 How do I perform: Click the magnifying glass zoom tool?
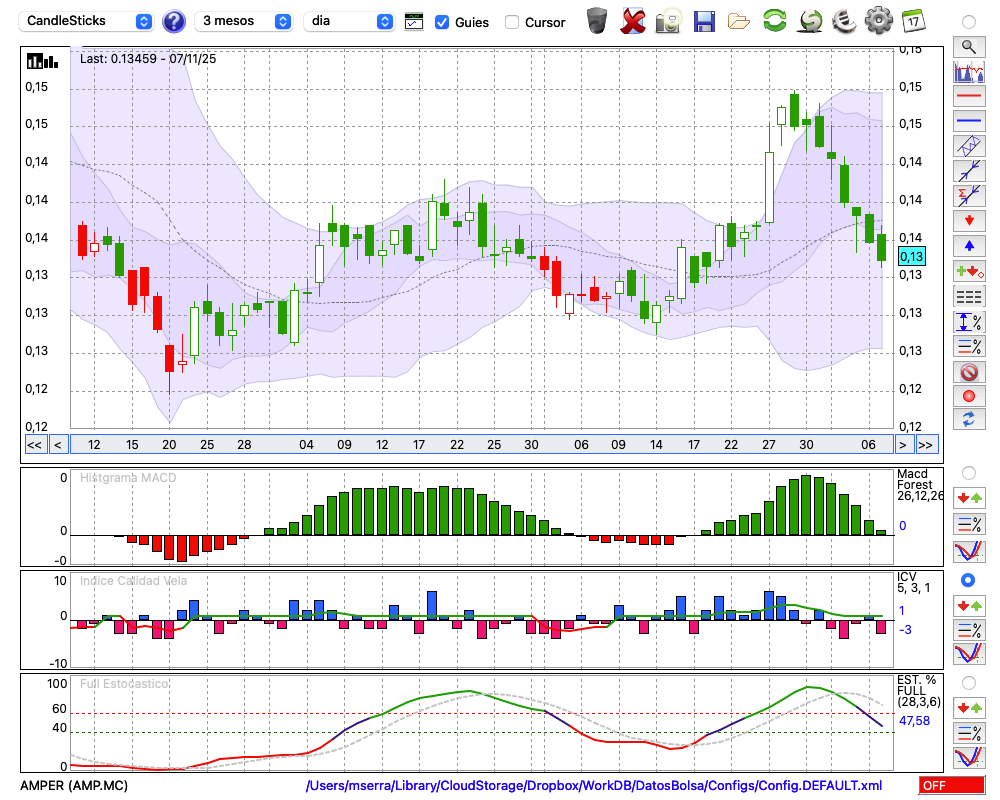click(x=968, y=46)
